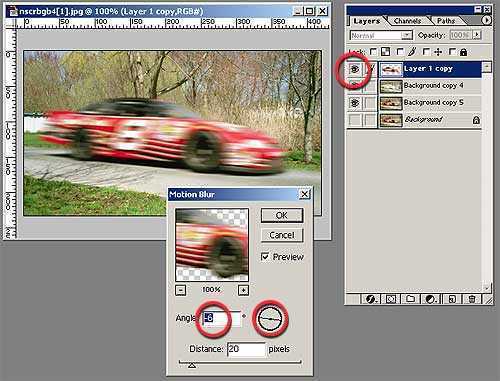The width and height of the screenshot is (500, 381).
Task: Click the zoom out minus button in Motion Blur
Action: click(181, 290)
